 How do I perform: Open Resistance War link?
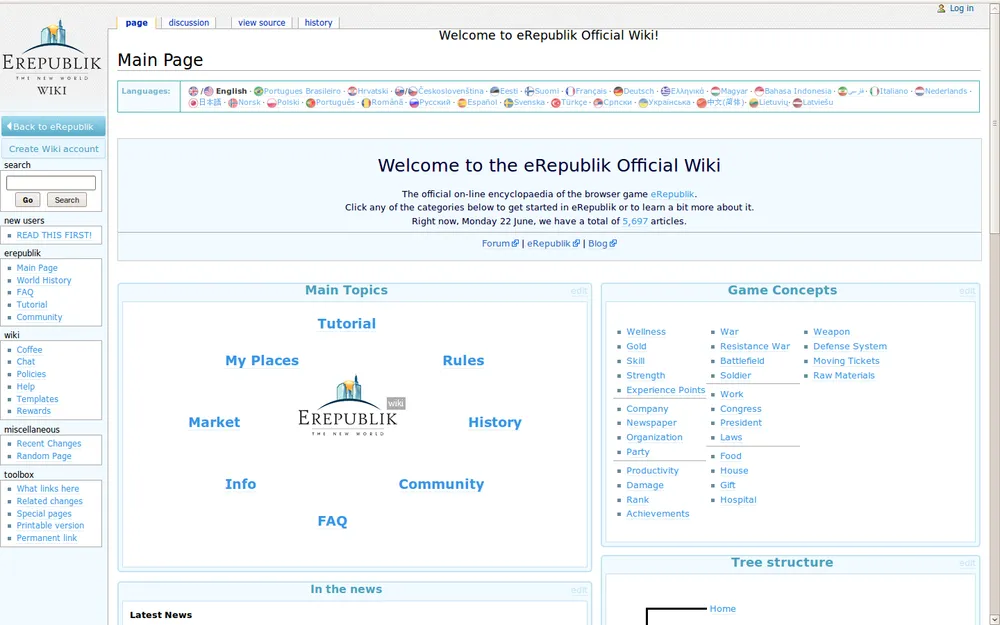tap(755, 346)
